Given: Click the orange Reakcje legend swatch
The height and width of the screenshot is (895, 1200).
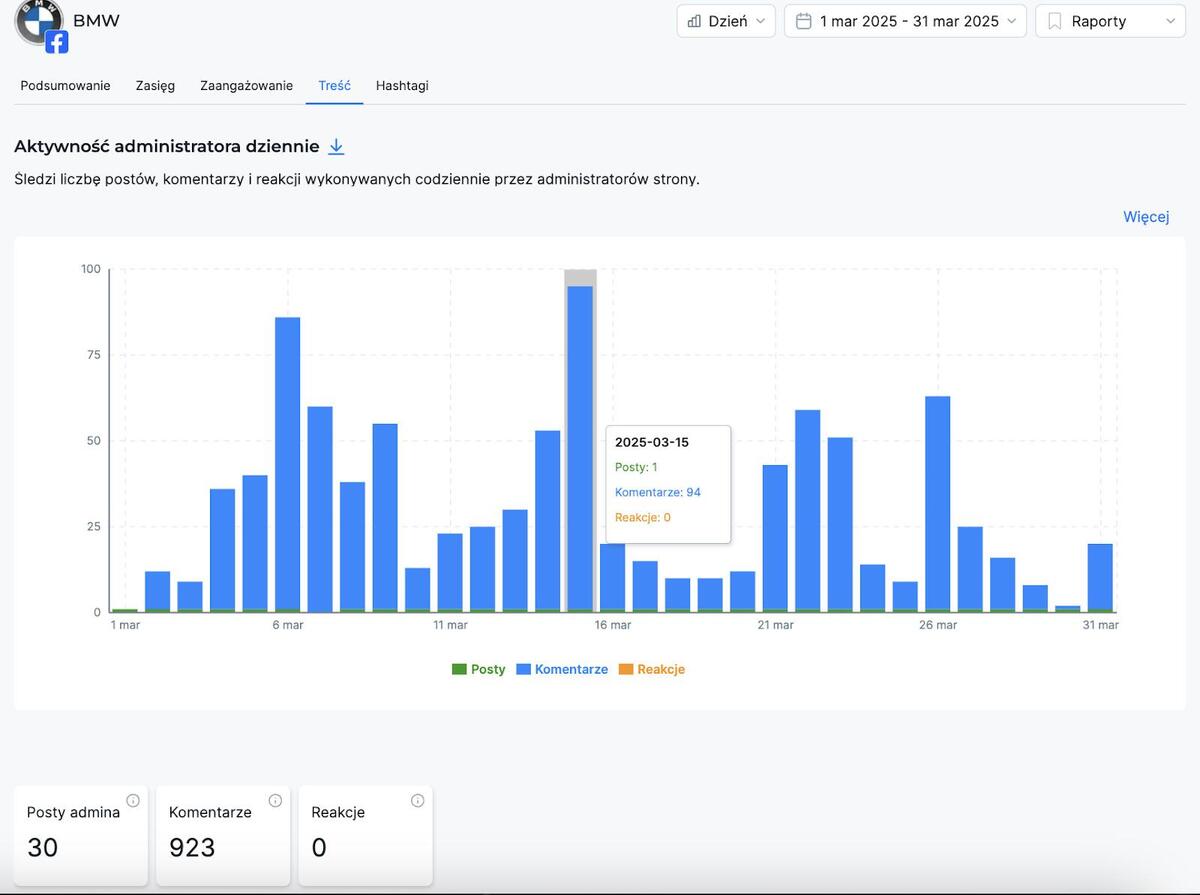Looking at the screenshot, I should tap(626, 669).
